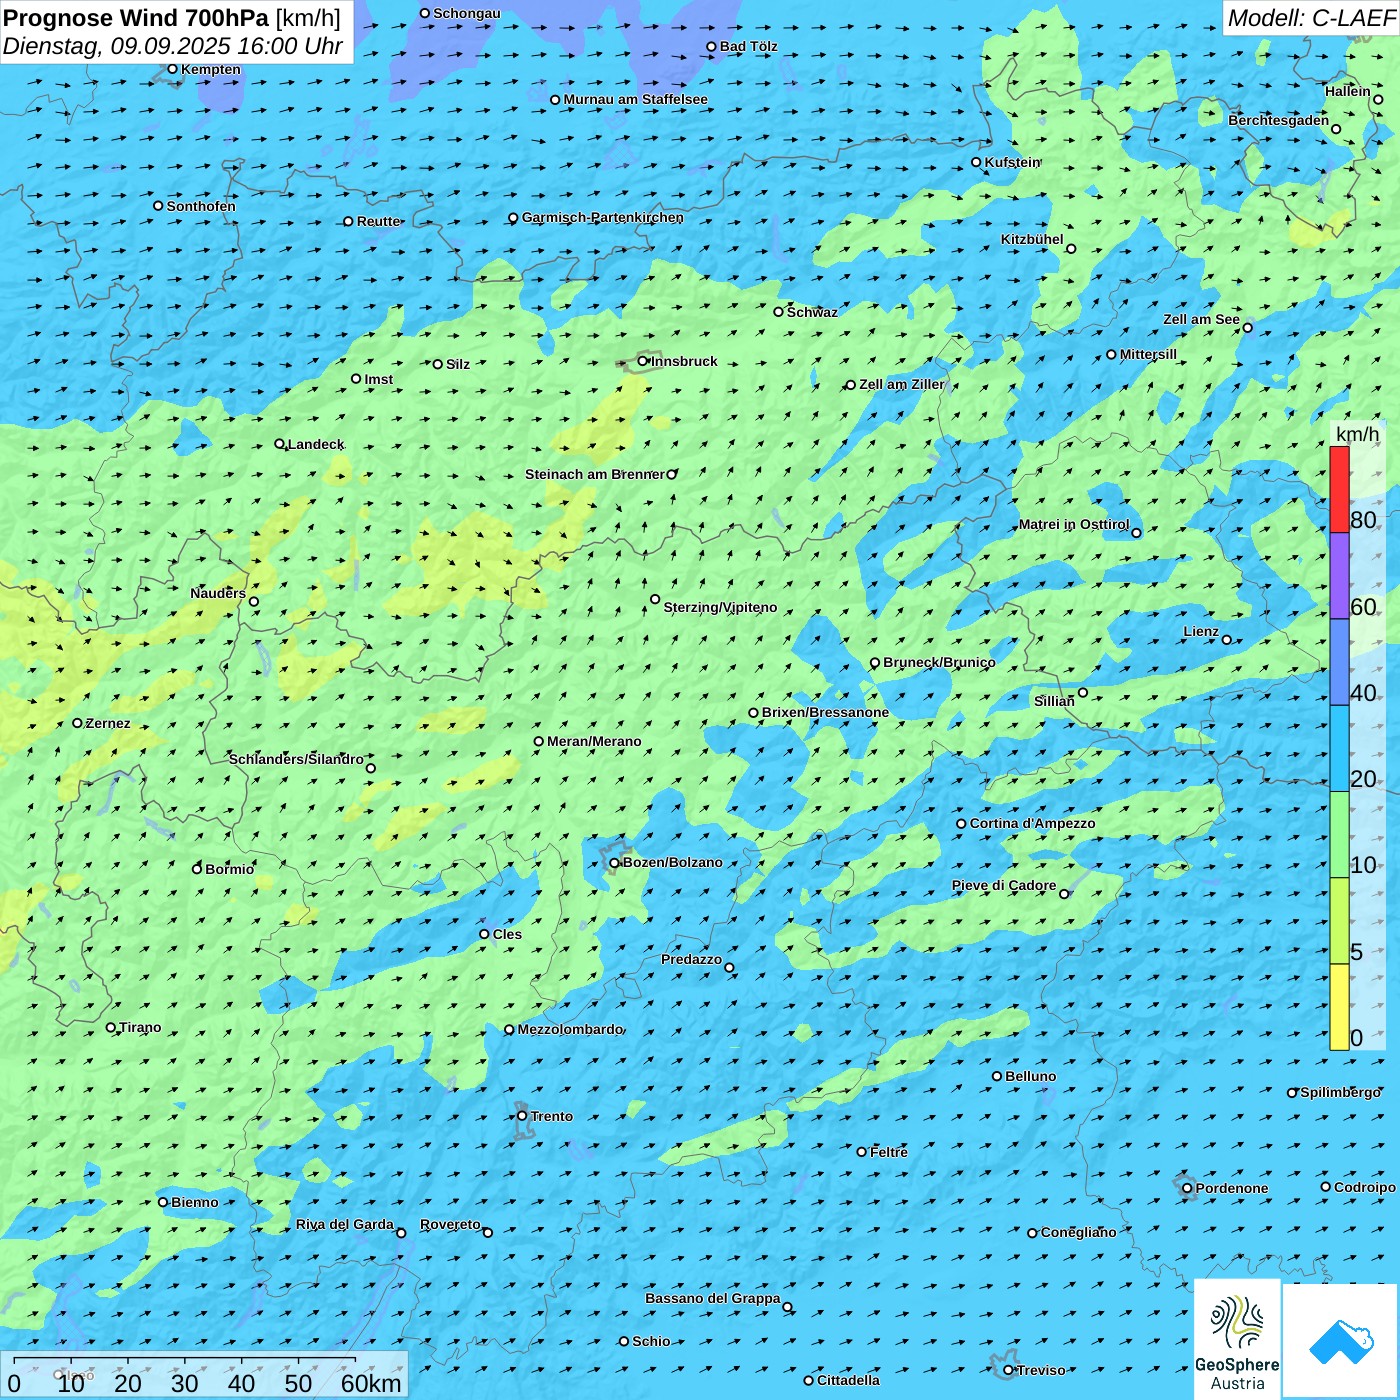Click the green legend band above 10
Image resolution: width=1400 pixels, height=1400 pixels.
(x=1339, y=835)
